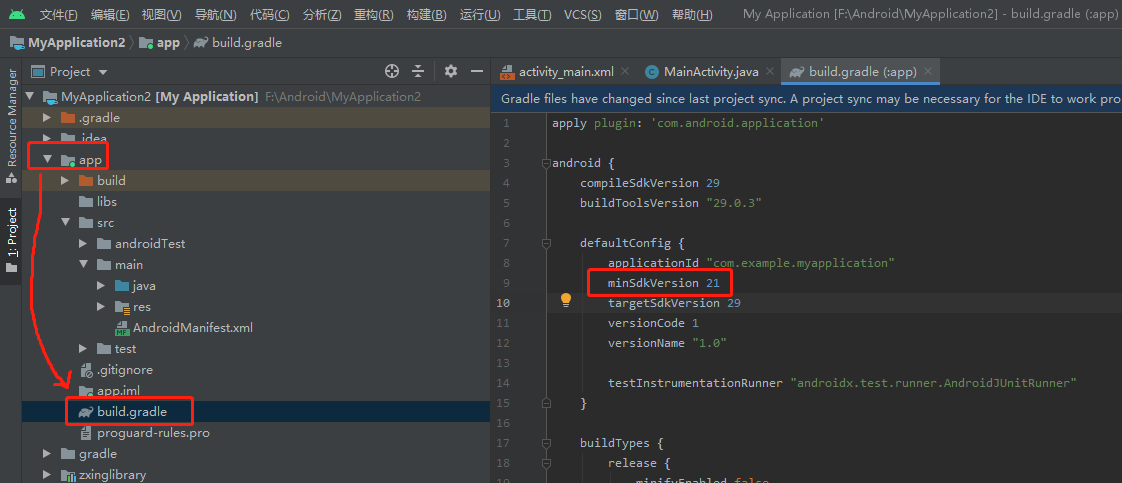
Task: Open the 帮助(H) menu
Action: [x=692, y=15]
